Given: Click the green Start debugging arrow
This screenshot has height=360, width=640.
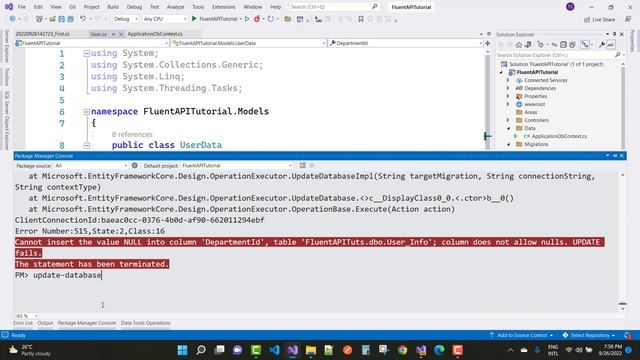Looking at the screenshot, I should pyautogui.click(x=194, y=19).
